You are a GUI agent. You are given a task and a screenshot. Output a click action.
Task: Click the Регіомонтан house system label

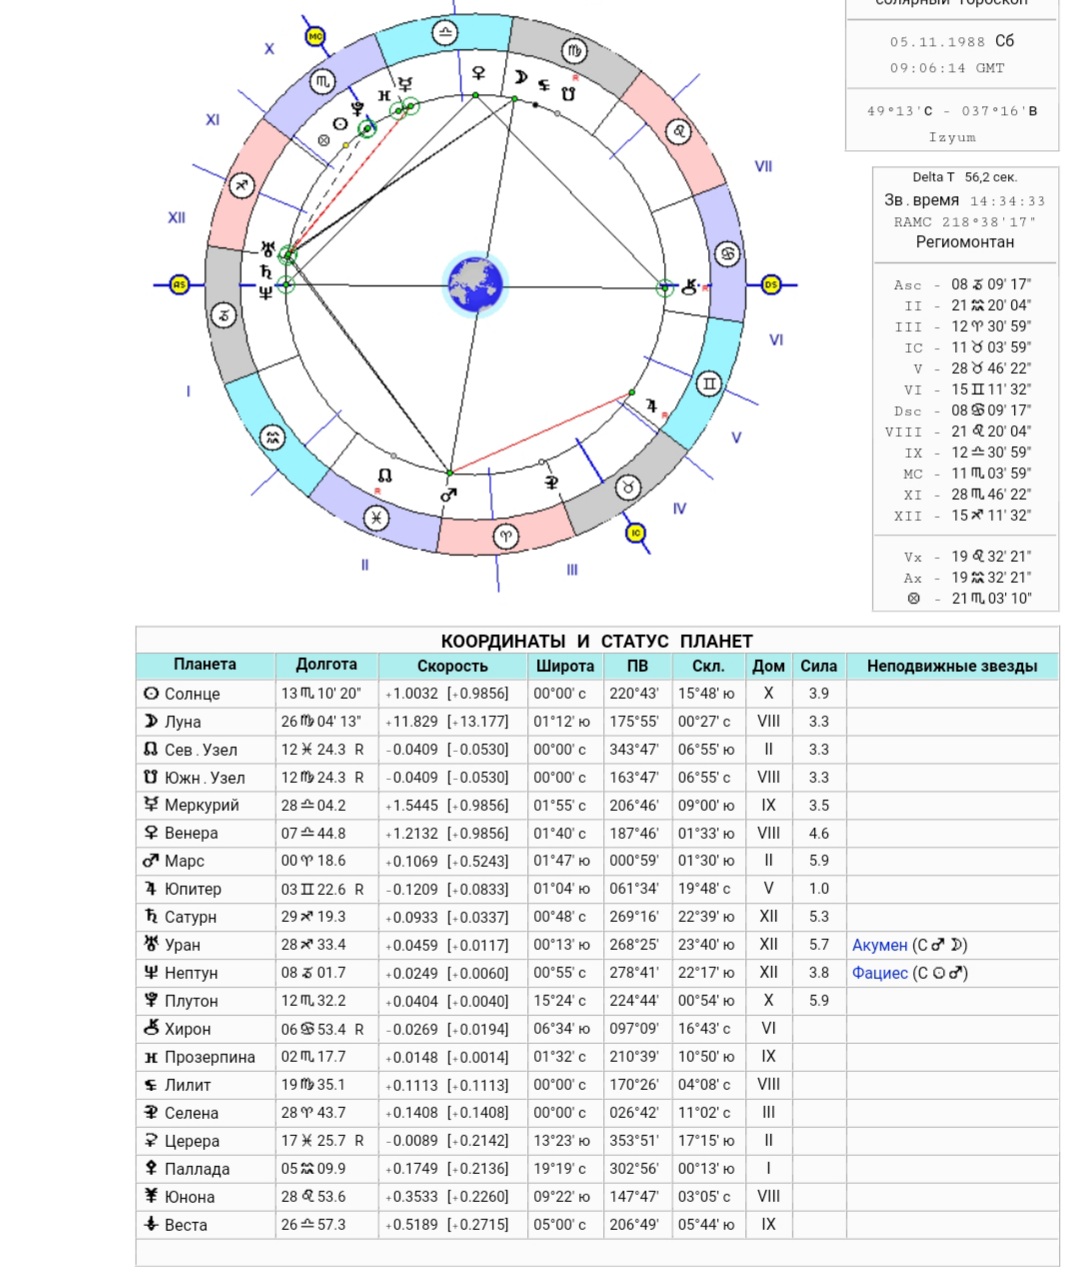point(964,242)
